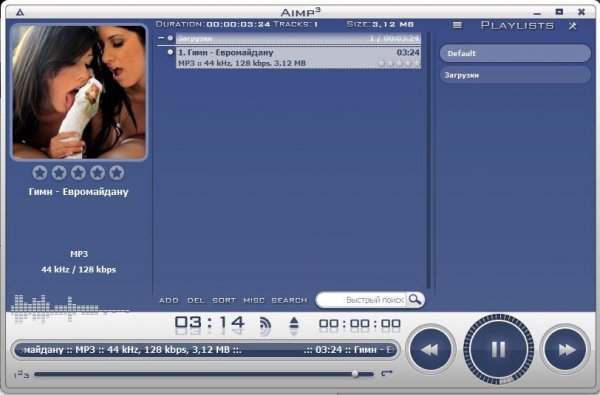Click the scrolling track info line
This screenshot has width=600, height=395.
point(205,349)
